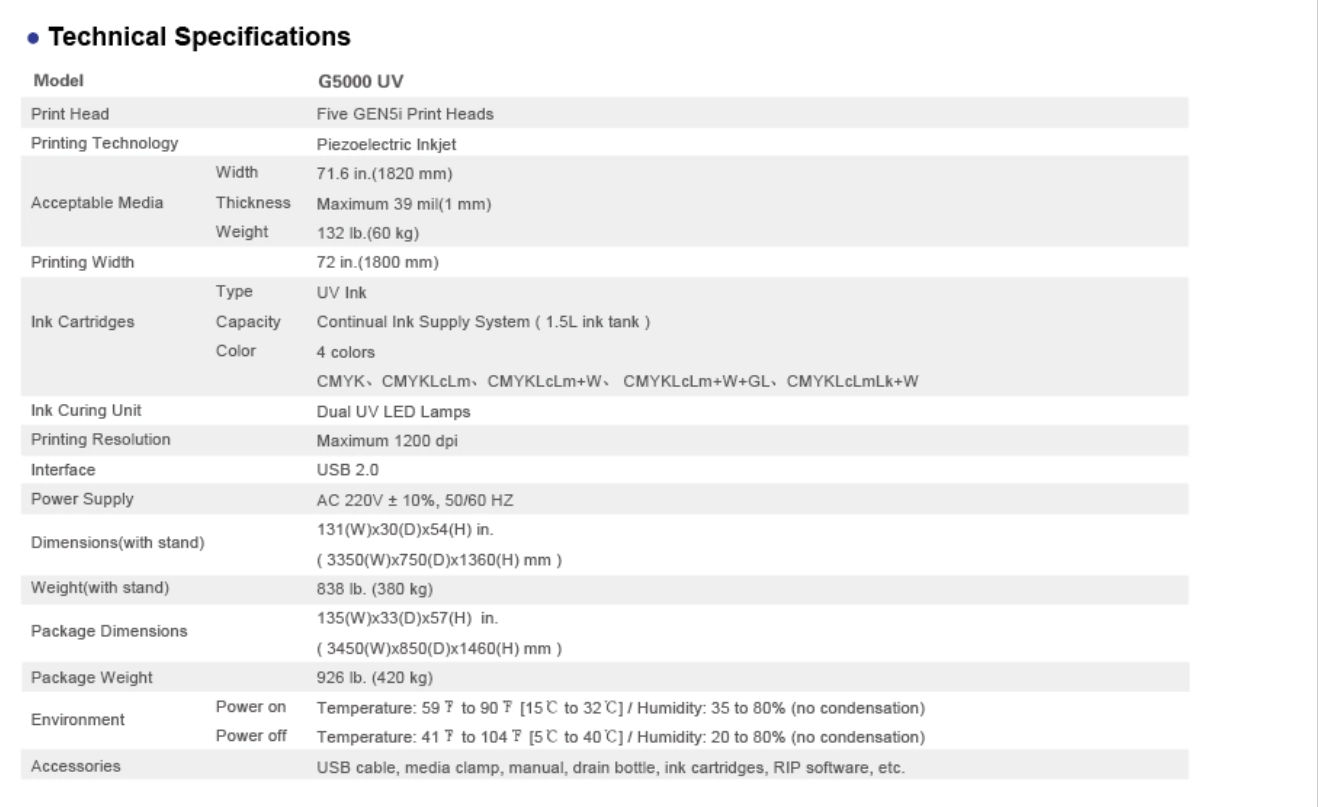
Task: Click the Accessories list text
Action: (x=610, y=767)
